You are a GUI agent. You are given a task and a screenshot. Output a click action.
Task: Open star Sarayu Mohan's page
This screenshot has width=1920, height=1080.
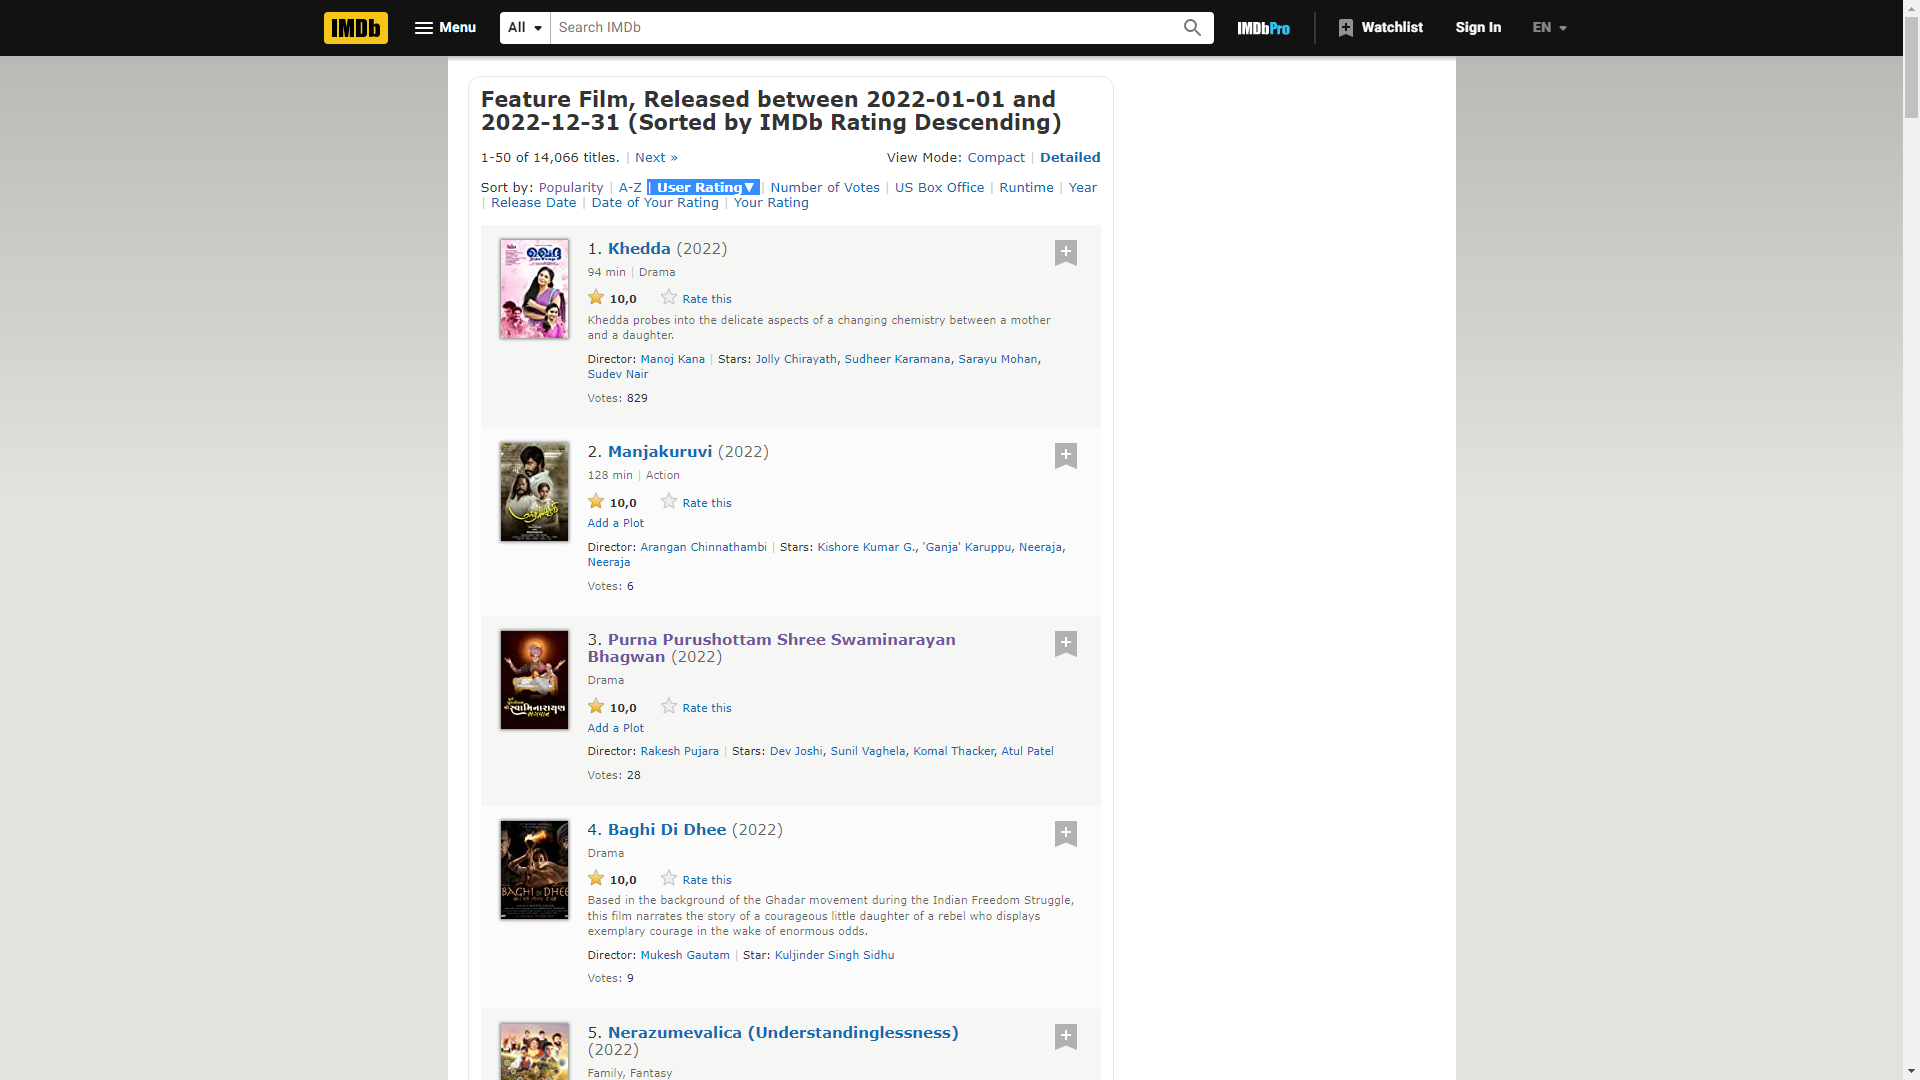click(x=998, y=359)
